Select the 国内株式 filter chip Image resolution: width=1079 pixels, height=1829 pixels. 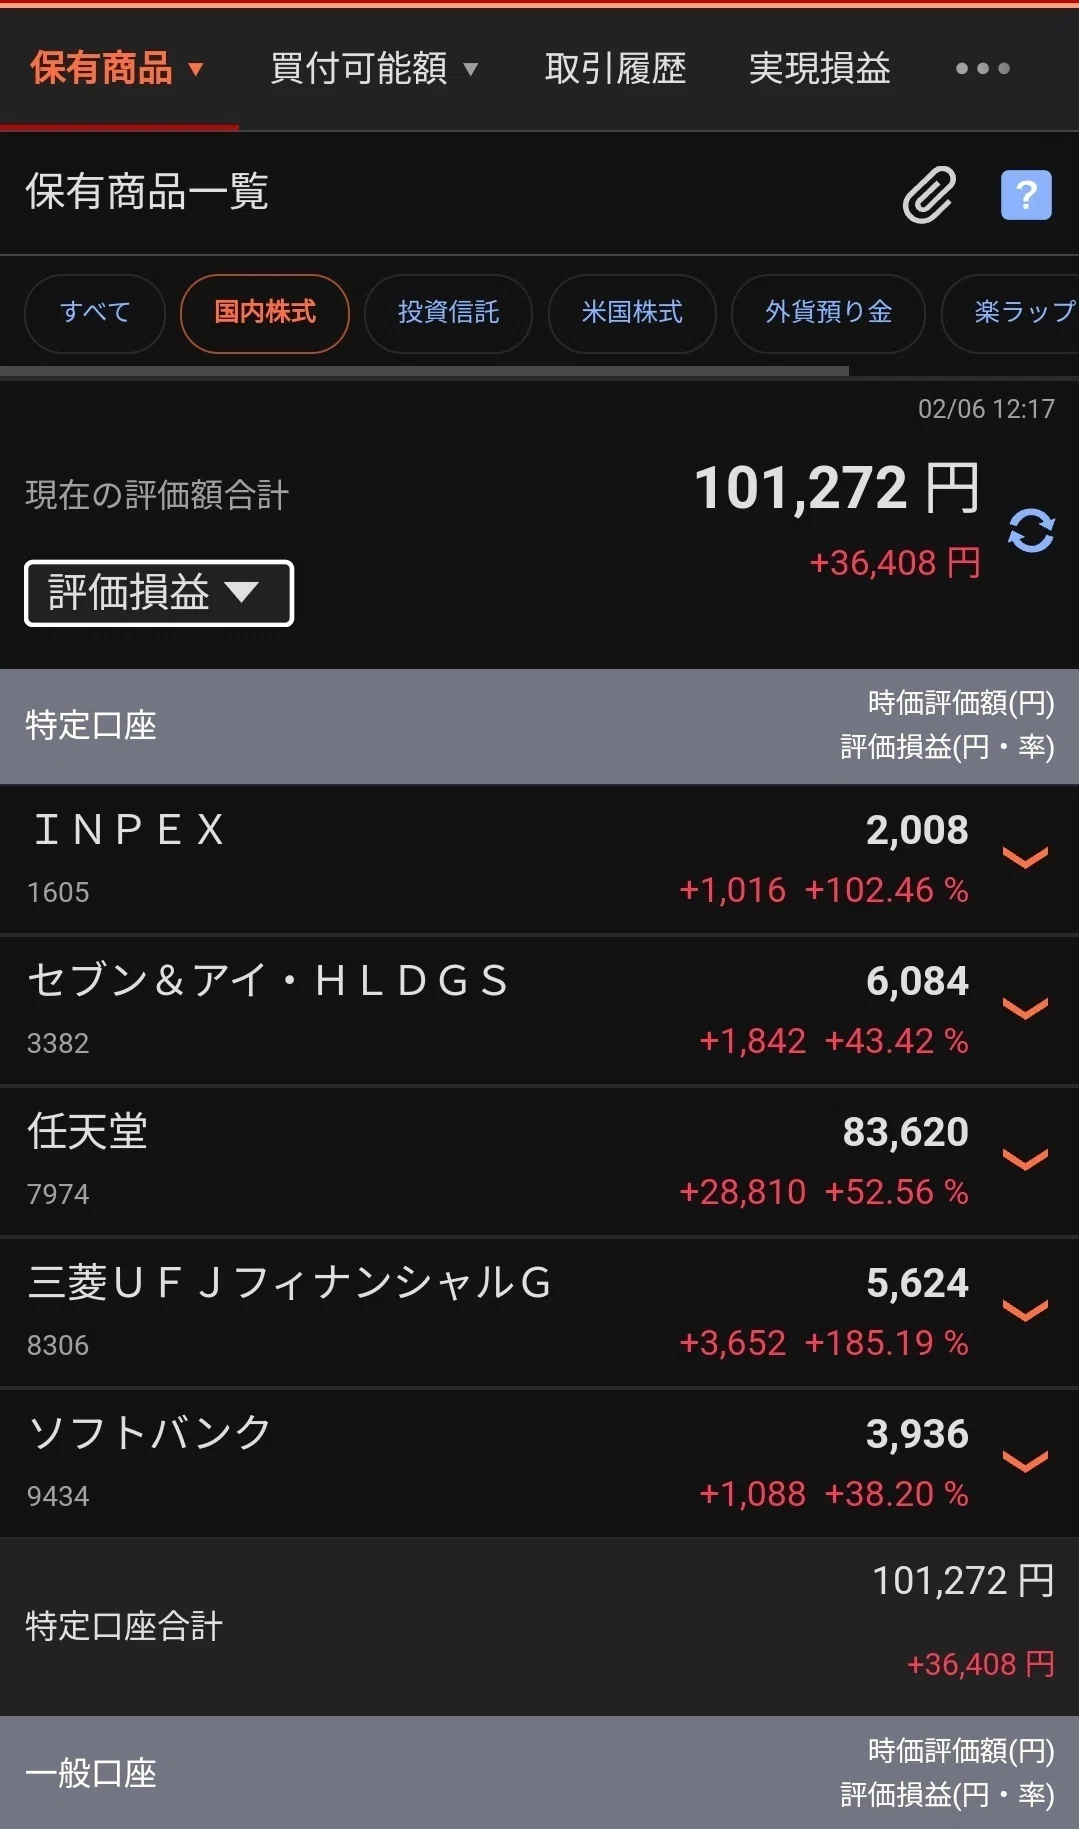pos(265,313)
